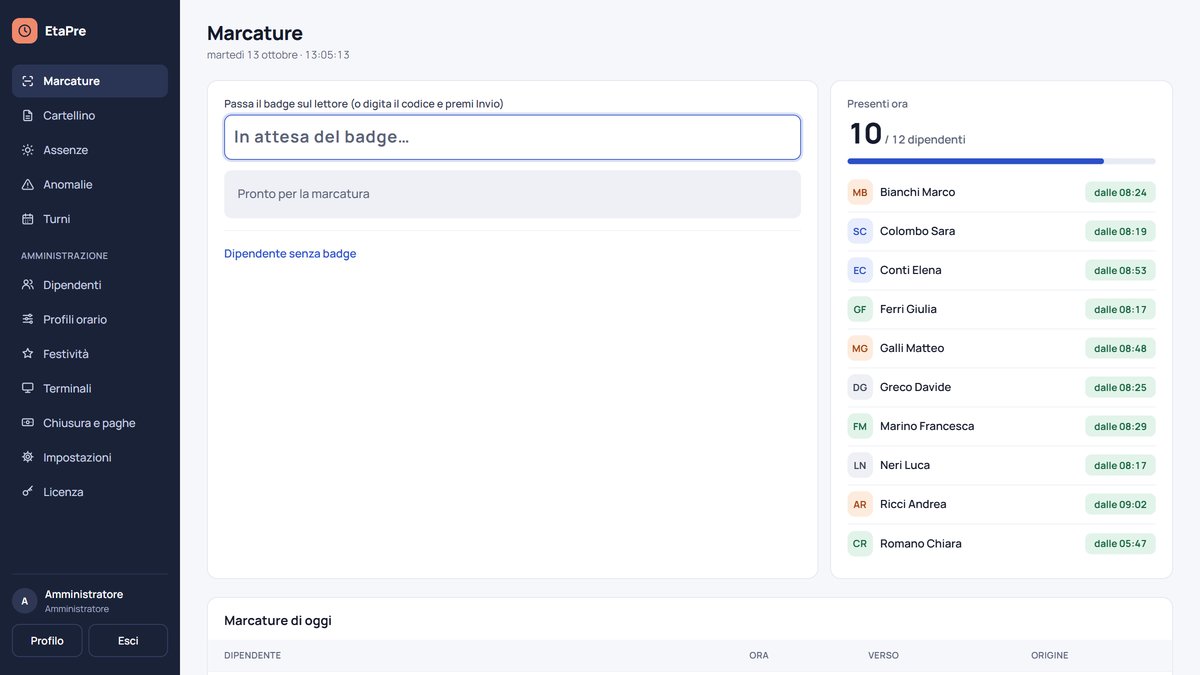
Task: Open the Turni menu label
Action: (57, 219)
